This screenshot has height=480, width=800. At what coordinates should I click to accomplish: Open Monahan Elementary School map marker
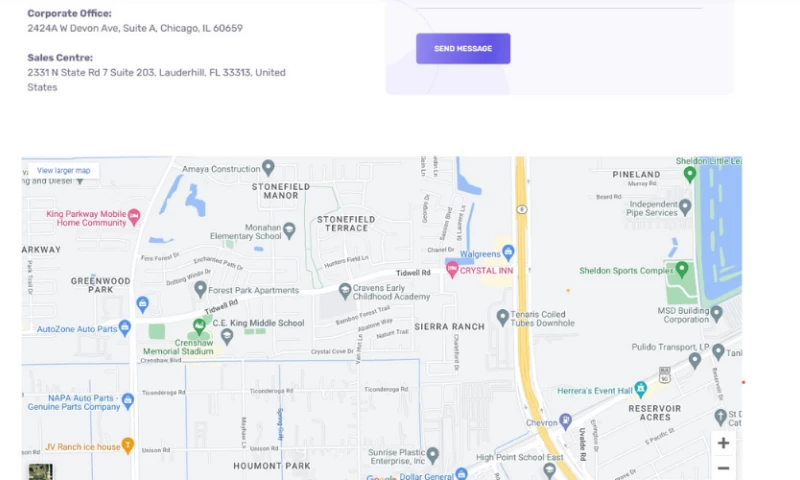coord(289,231)
